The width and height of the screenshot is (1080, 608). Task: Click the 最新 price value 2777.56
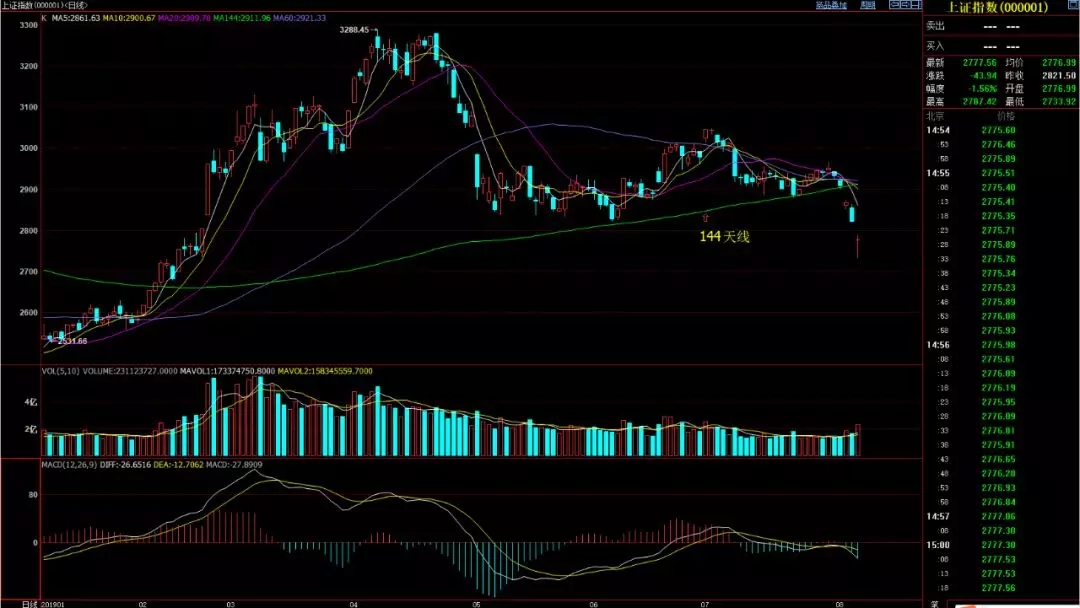[x=975, y=62]
